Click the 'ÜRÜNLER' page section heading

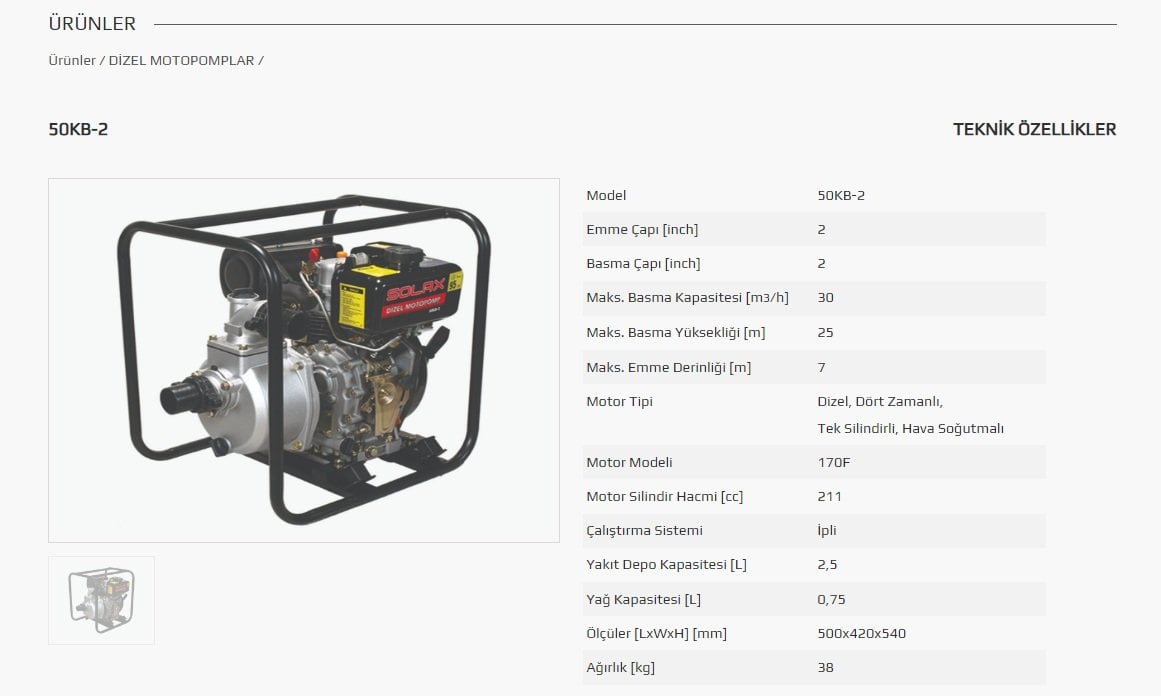[x=92, y=24]
